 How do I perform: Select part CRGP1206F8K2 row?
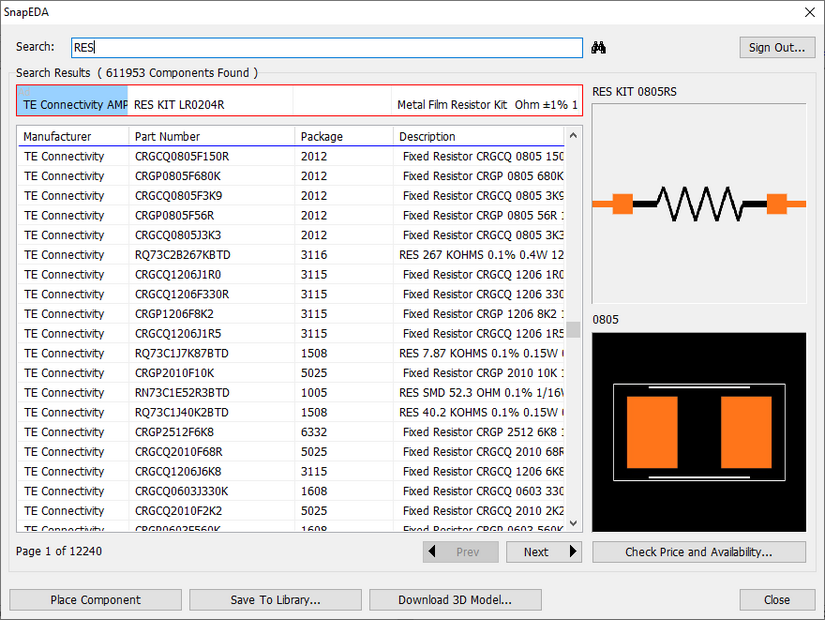[x=291, y=314]
